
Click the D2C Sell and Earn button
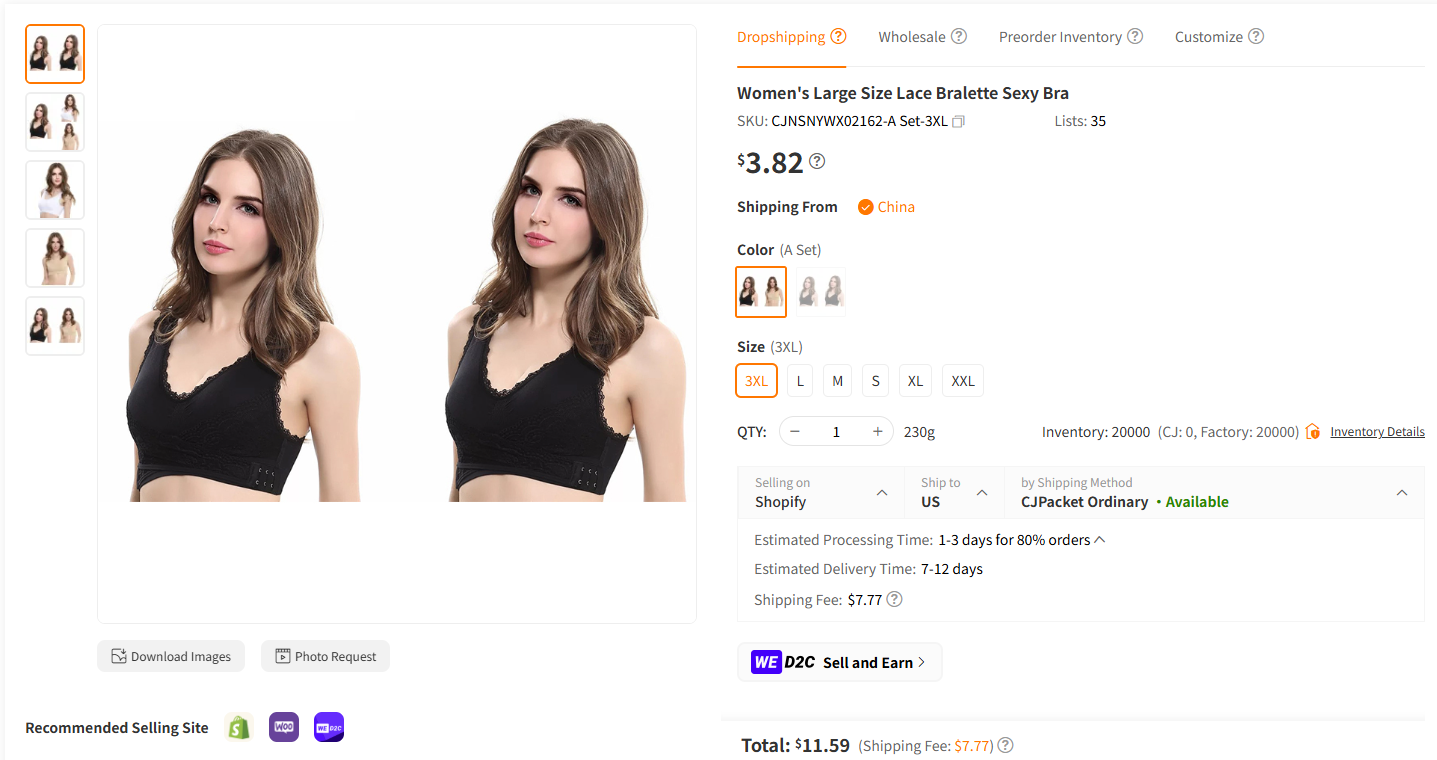[839, 661]
